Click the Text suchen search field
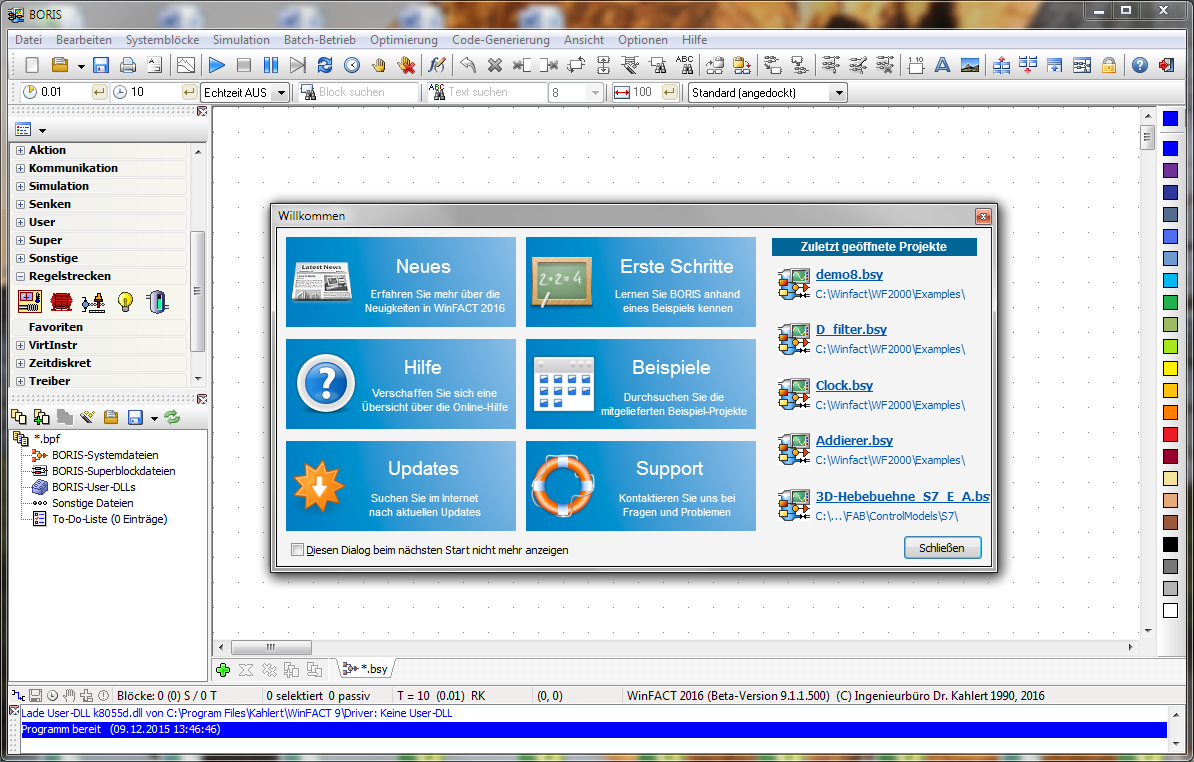This screenshot has width=1194, height=762. point(496,92)
